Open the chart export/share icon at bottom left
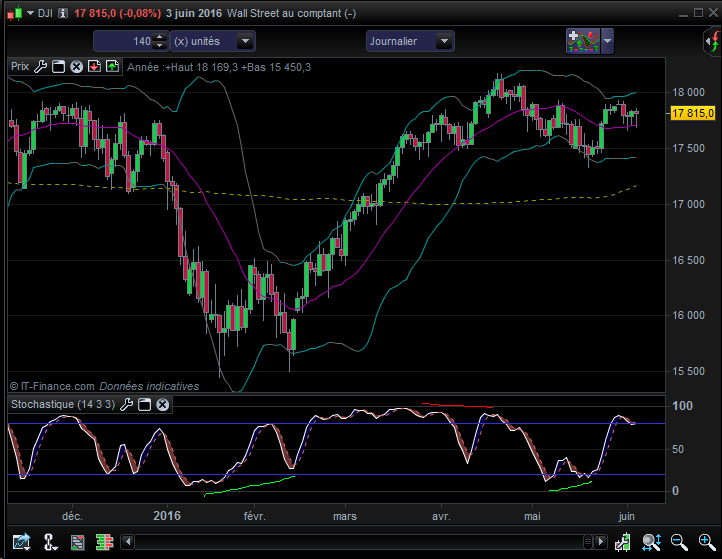The width and height of the screenshot is (722, 559). pos(22,542)
